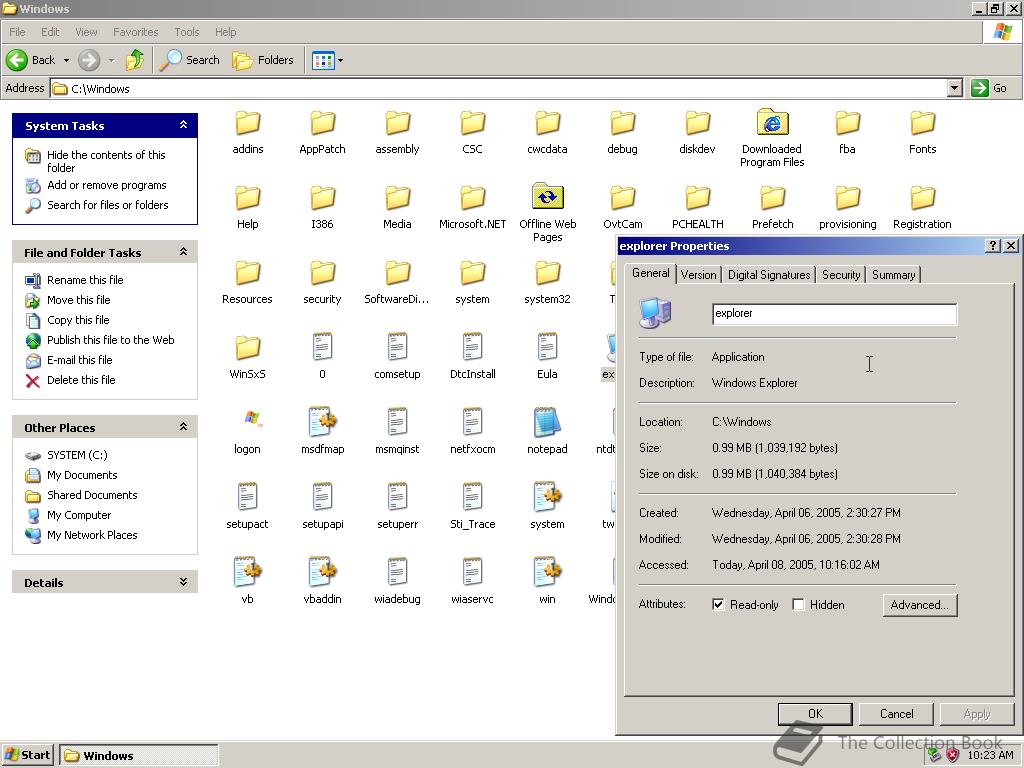Toggle the Read-only attribute checkbox
Image resolution: width=1024 pixels, height=768 pixels.
(x=718, y=605)
